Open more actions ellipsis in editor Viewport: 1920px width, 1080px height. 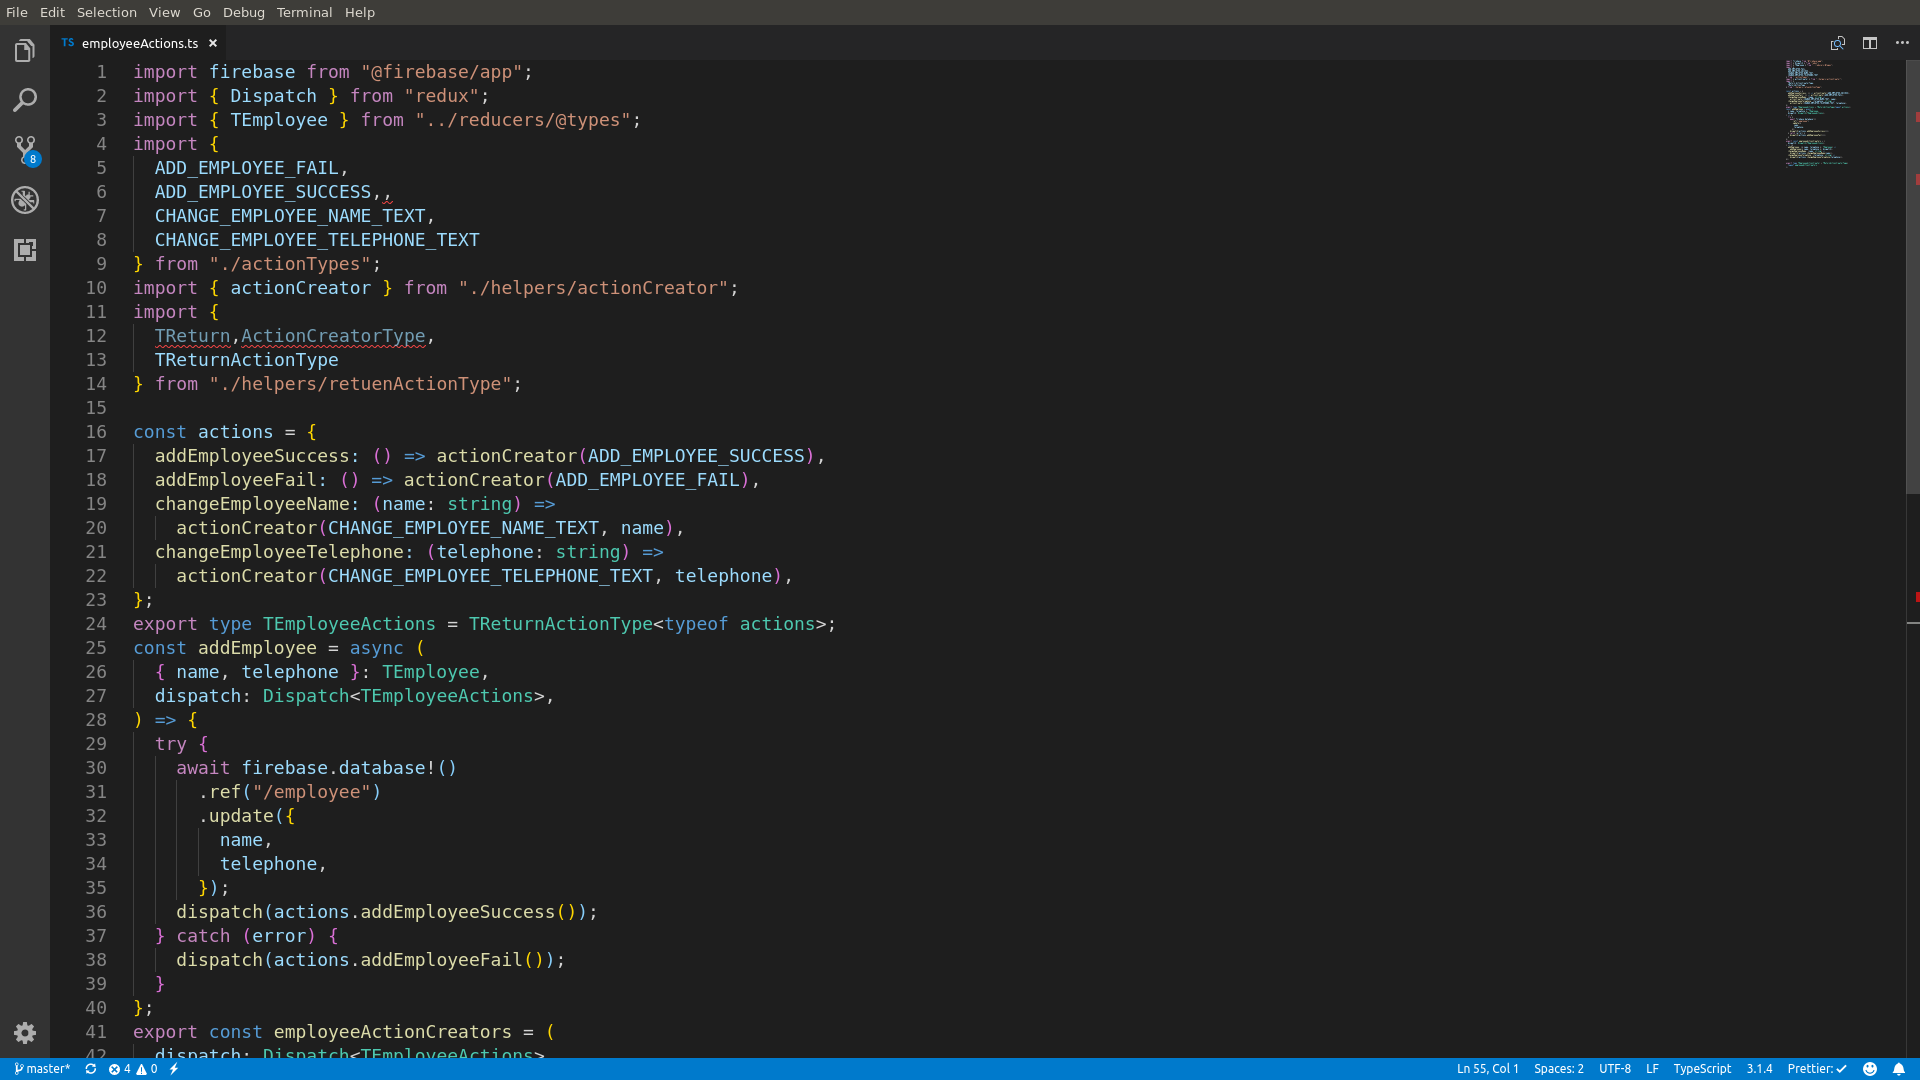(x=1902, y=43)
